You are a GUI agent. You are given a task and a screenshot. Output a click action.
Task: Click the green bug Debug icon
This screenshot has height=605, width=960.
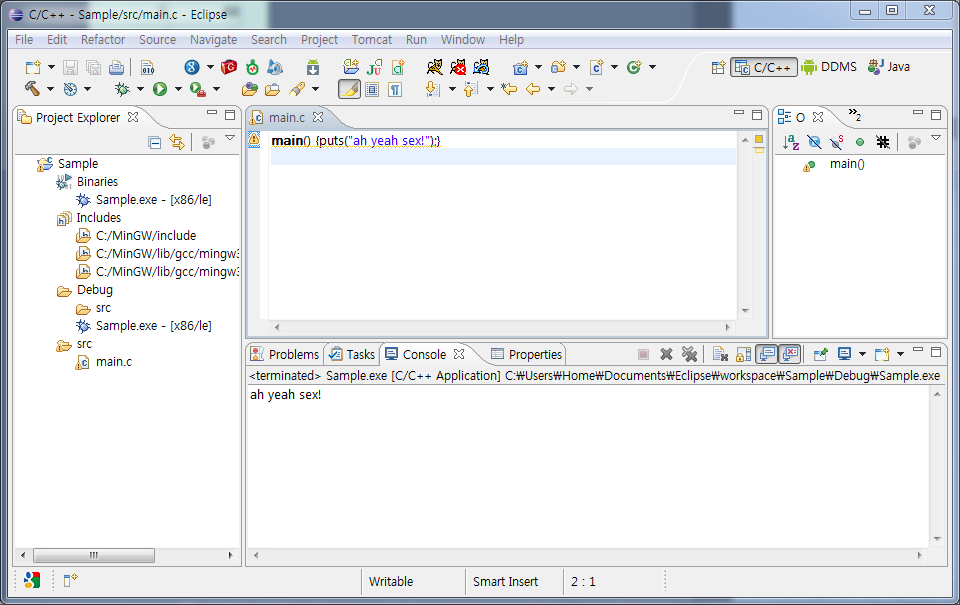[x=122, y=89]
